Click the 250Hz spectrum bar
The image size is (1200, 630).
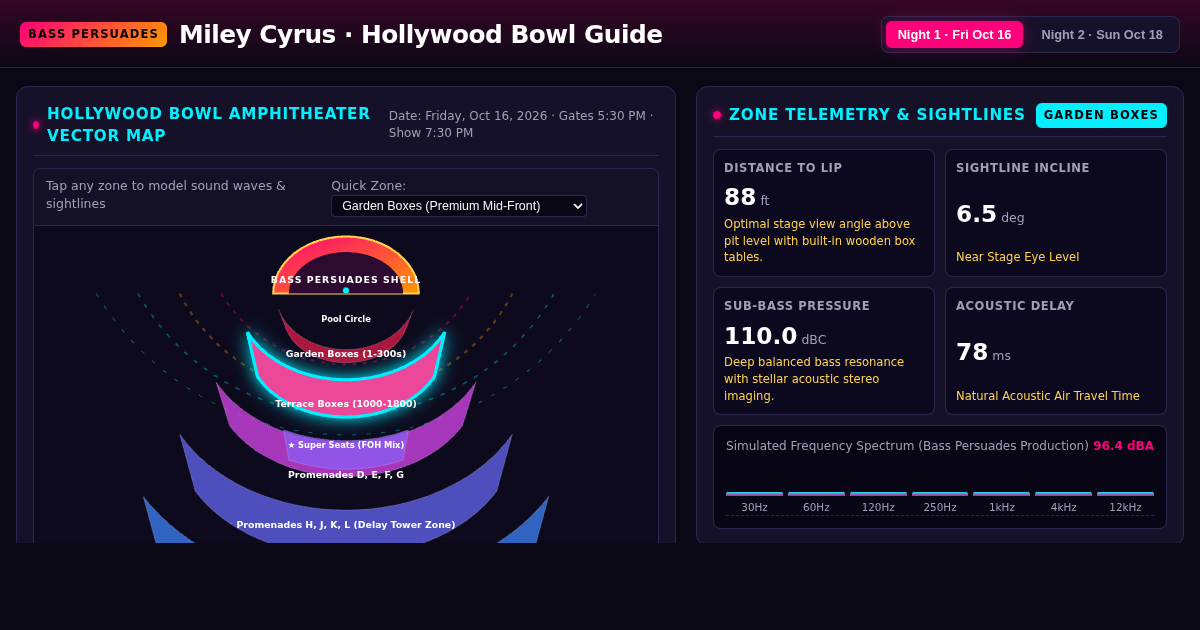pos(940,494)
